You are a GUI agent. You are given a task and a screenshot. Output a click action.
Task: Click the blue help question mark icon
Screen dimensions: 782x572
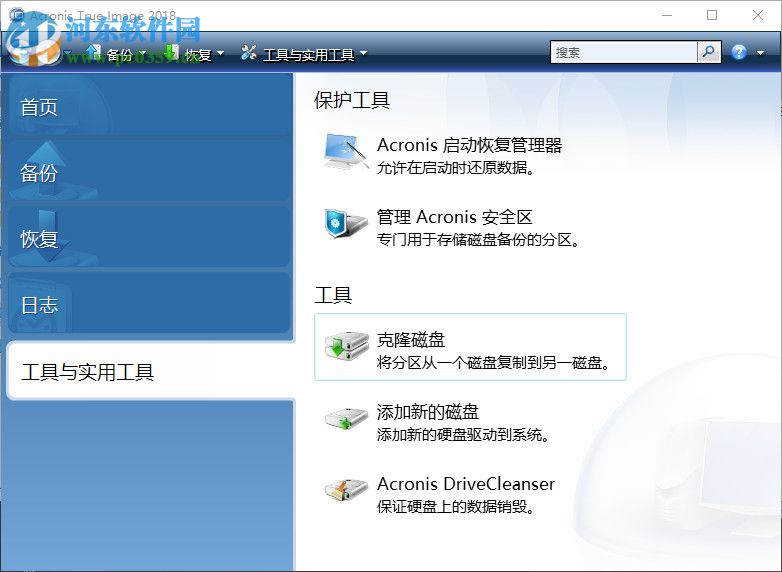tap(739, 52)
